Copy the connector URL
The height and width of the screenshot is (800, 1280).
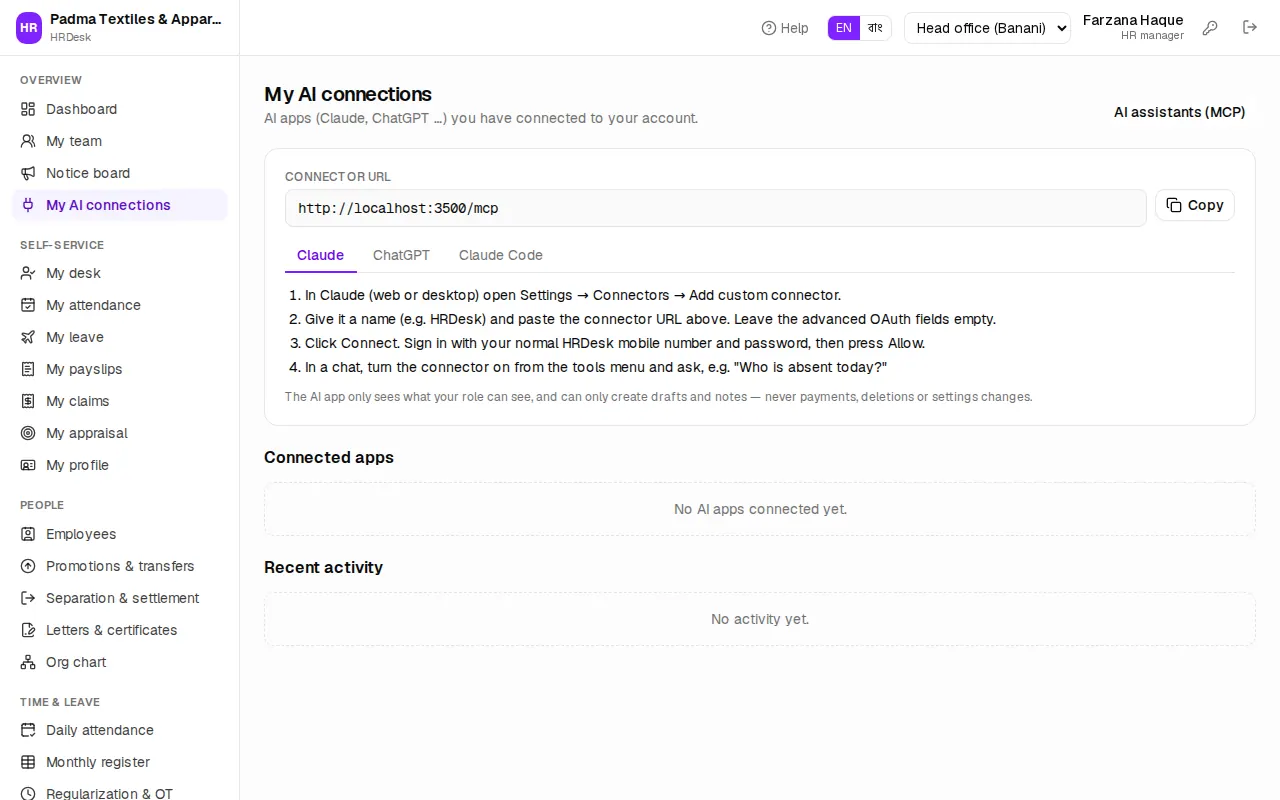tap(1195, 205)
